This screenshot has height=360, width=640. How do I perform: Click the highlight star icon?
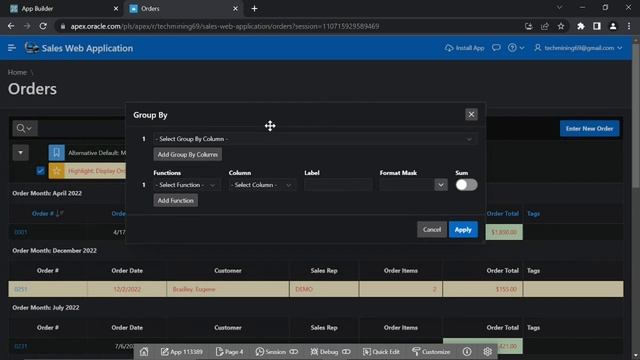pyautogui.click(x=56, y=171)
